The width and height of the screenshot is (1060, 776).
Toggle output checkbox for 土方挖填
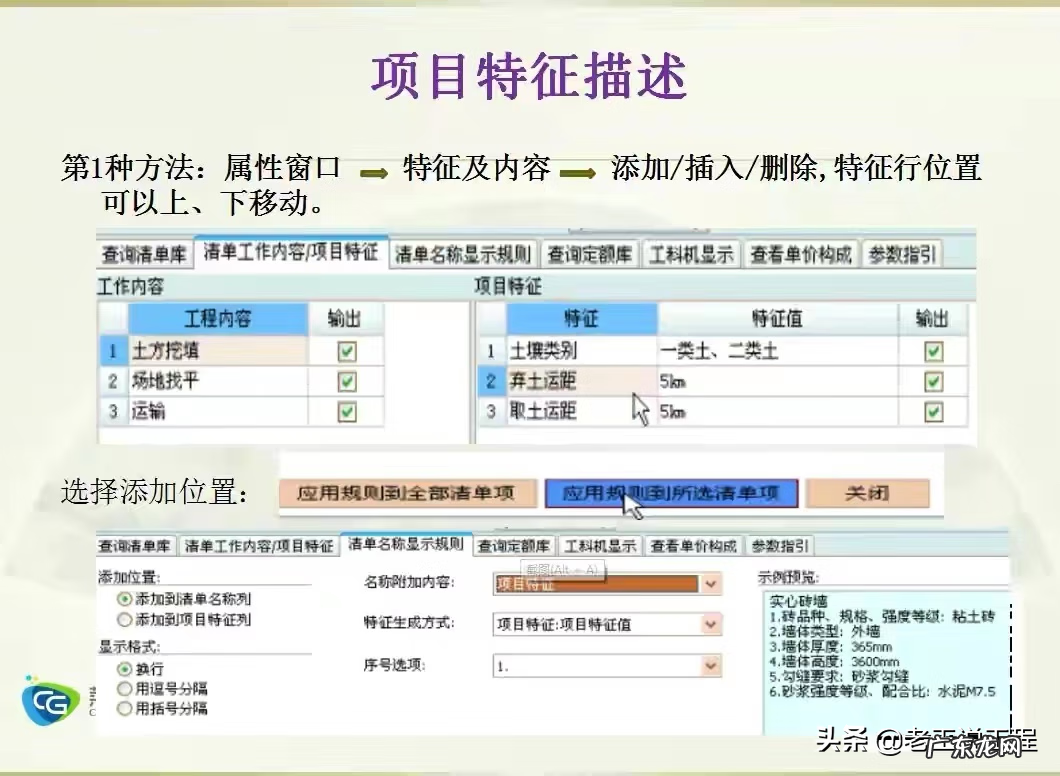347,352
